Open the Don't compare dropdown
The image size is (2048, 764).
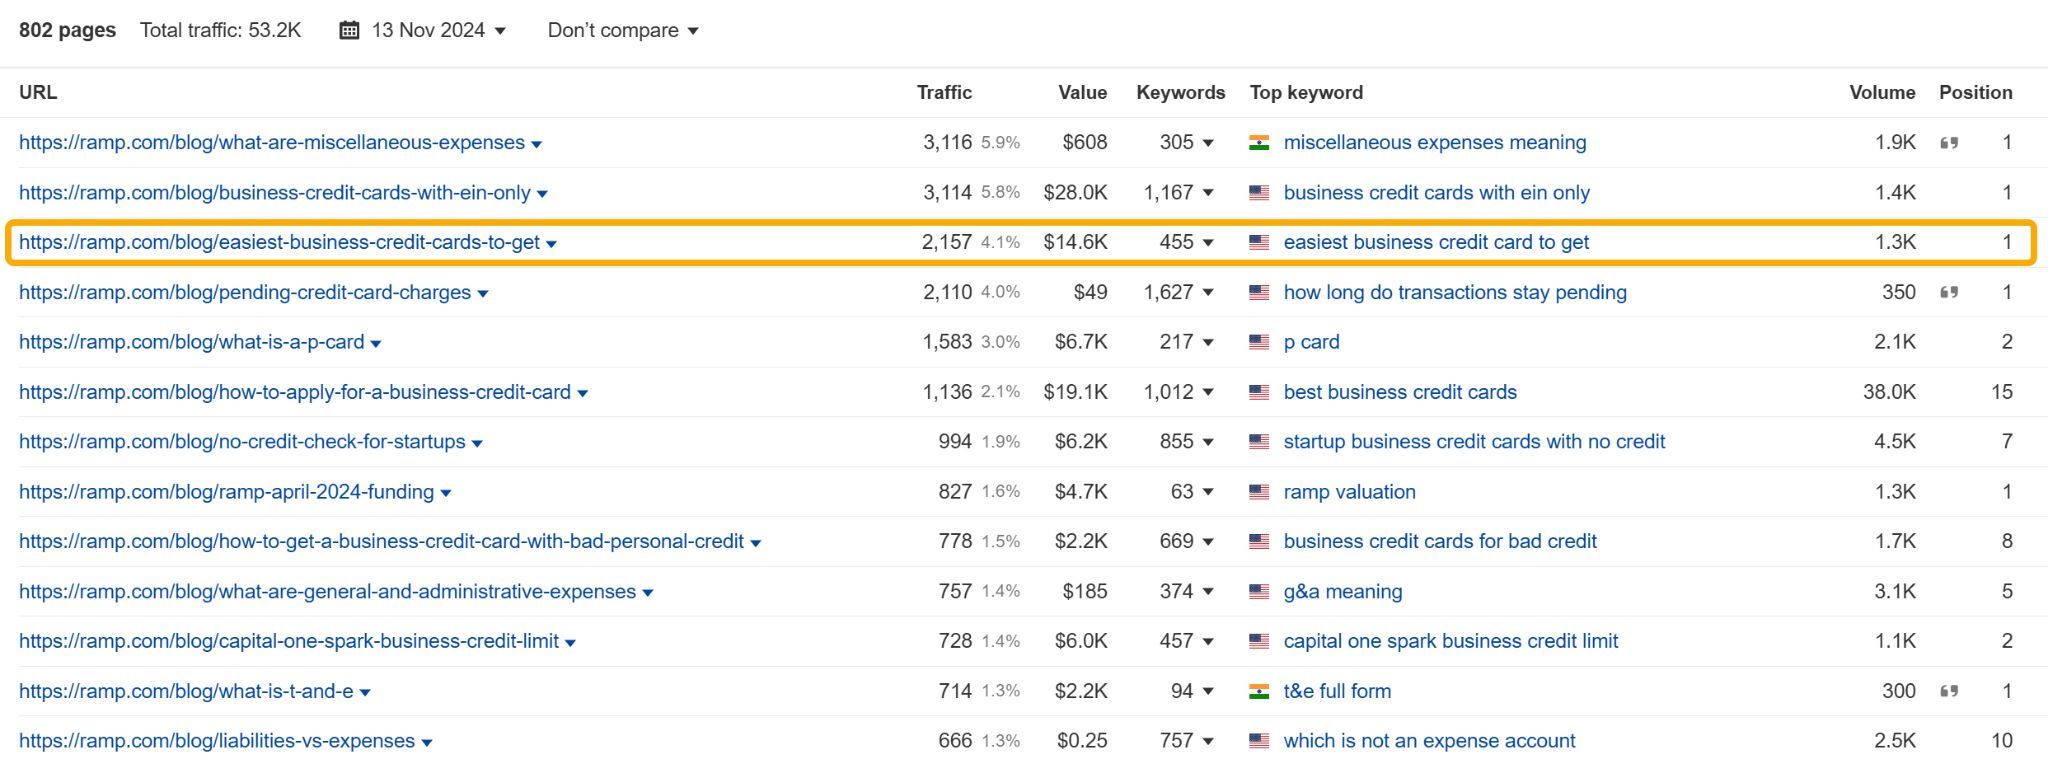click(x=622, y=30)
